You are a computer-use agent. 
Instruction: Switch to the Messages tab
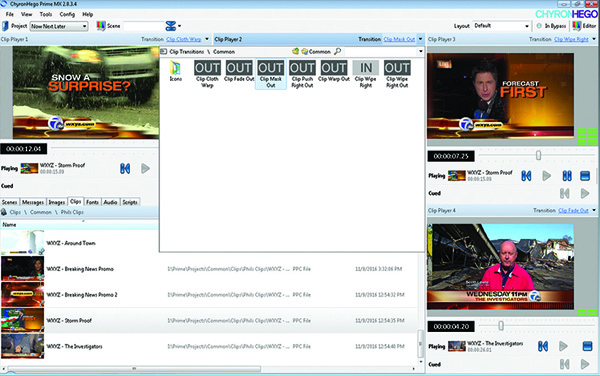pyautogui.click(x=33, y=202)
